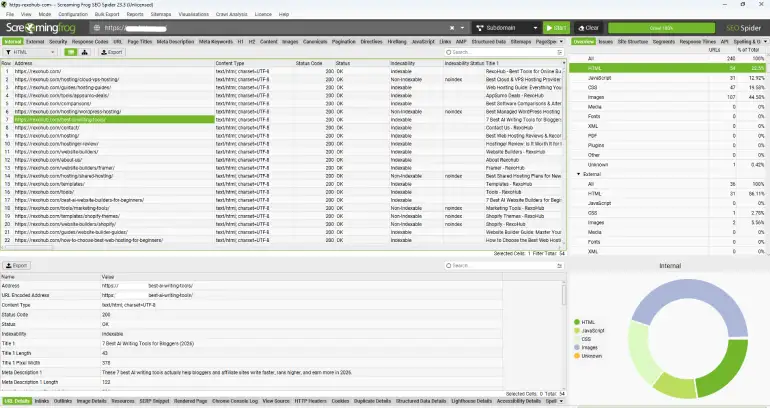The image size is (770, 408).
Task: Open the Internal tab
Action: point(13,42)
